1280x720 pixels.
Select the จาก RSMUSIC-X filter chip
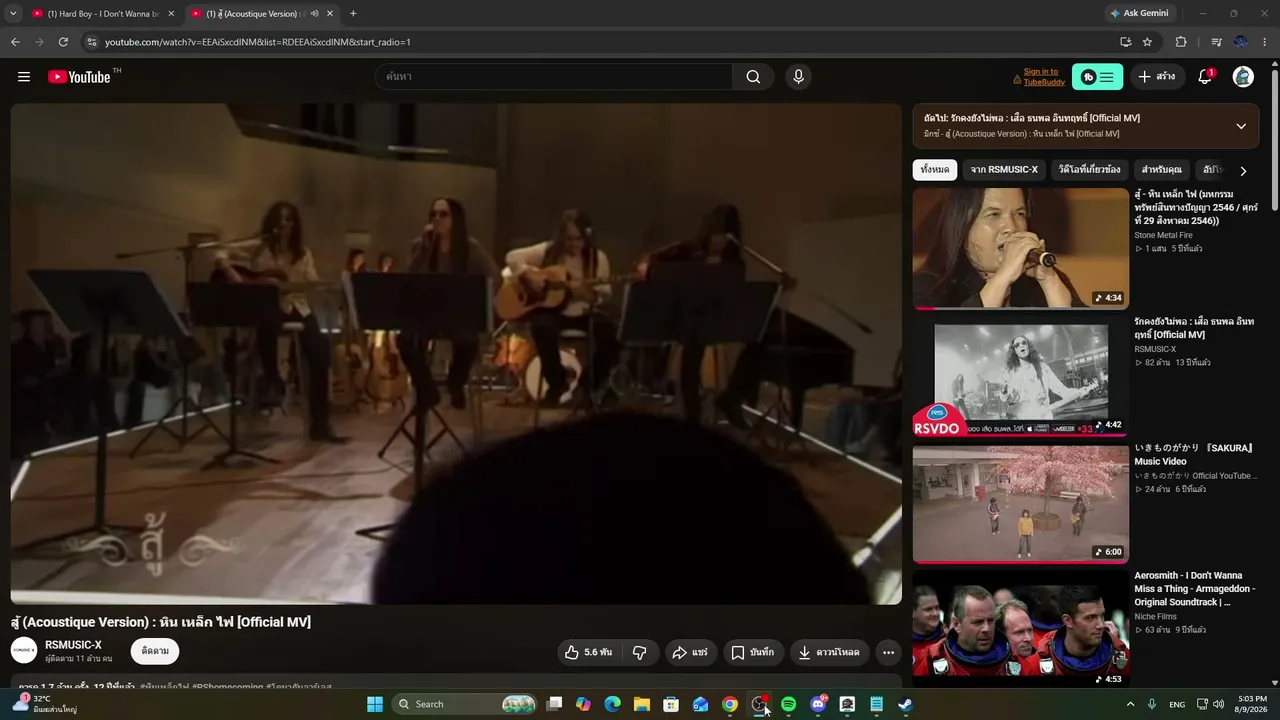click(1004, 170)
